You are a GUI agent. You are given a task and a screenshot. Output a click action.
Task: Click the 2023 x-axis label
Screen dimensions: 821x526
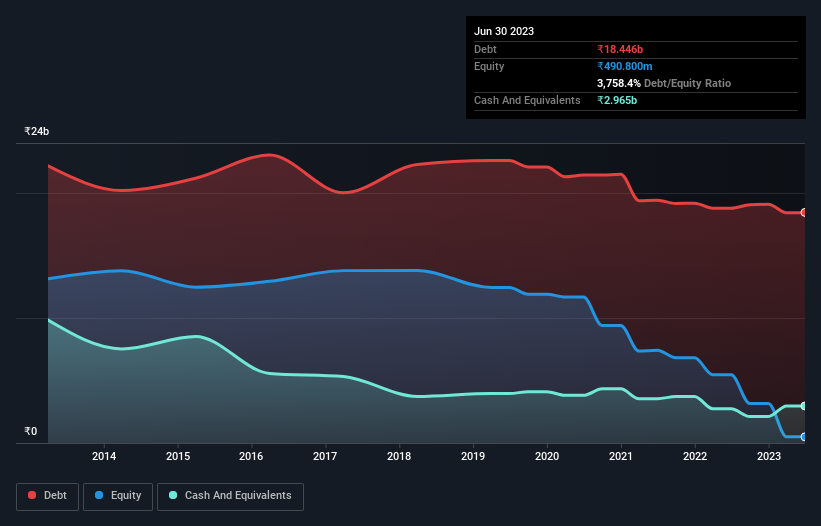click(769, 456)
